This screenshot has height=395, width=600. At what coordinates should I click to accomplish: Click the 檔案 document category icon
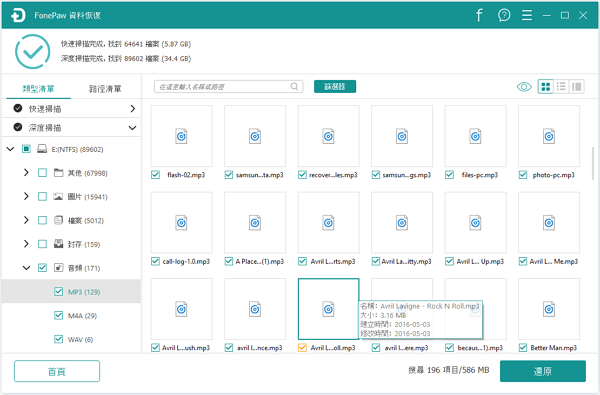(58, 220)
